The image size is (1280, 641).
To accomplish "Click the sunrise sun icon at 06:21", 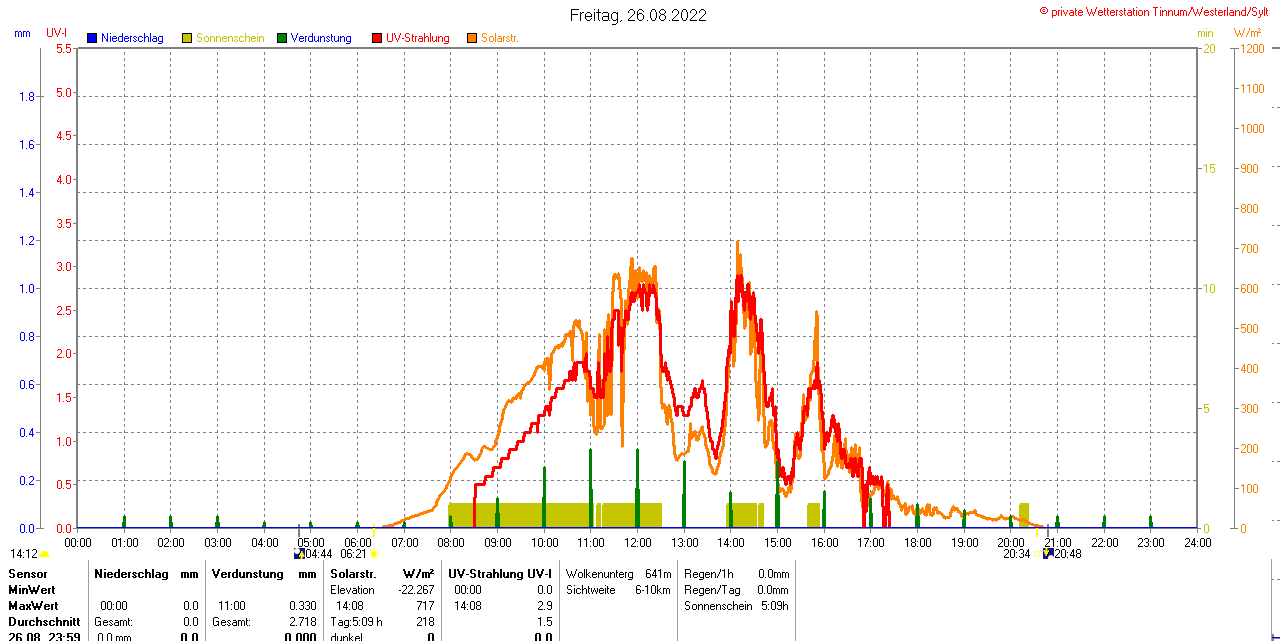I will click(374, 554).
